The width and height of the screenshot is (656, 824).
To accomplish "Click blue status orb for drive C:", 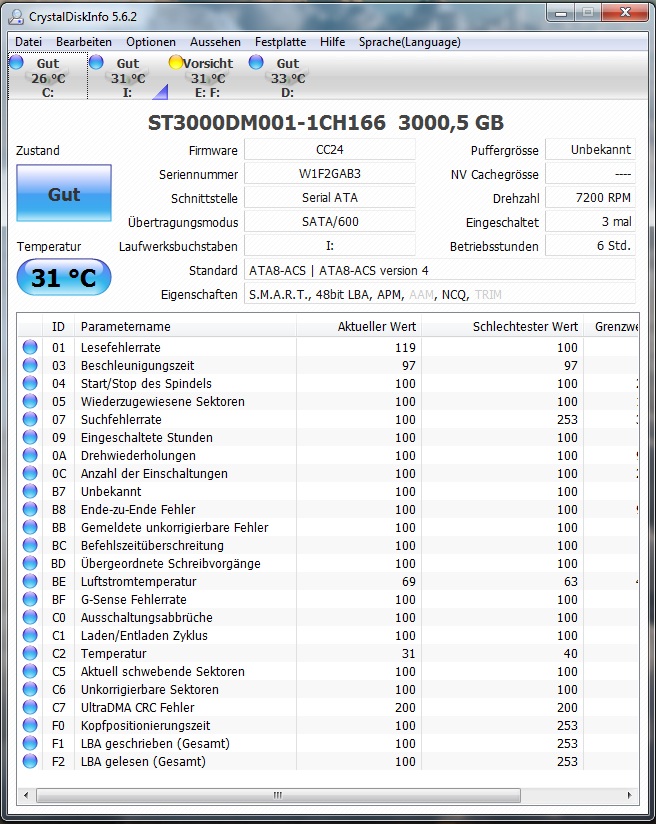I will coord(16,63).
